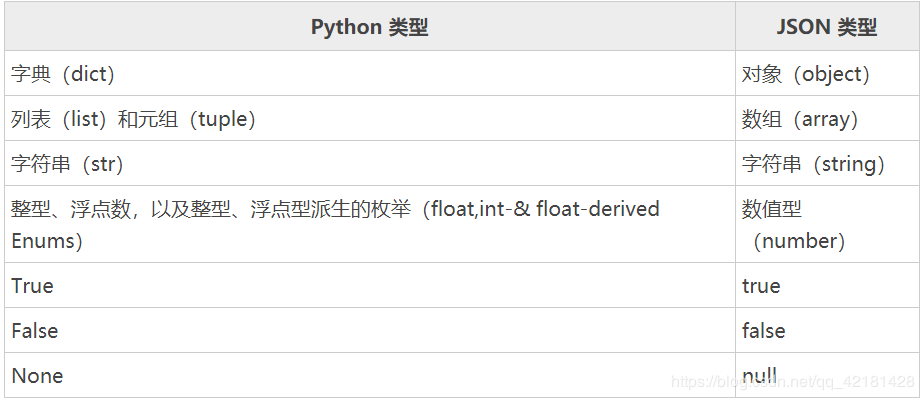Click the Python False cell
This screenshot has width=924, height=400.
point(369,330)
